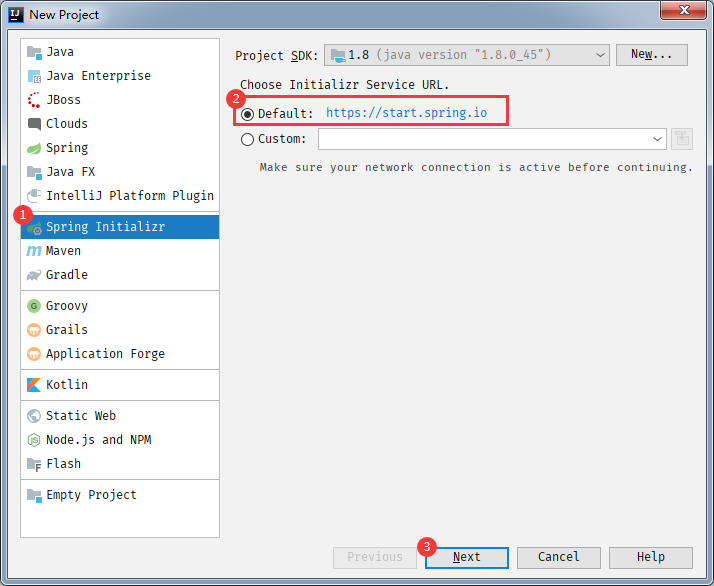Pick Clouds from the project list
The image size is (714, 586).
pos(67,124)
